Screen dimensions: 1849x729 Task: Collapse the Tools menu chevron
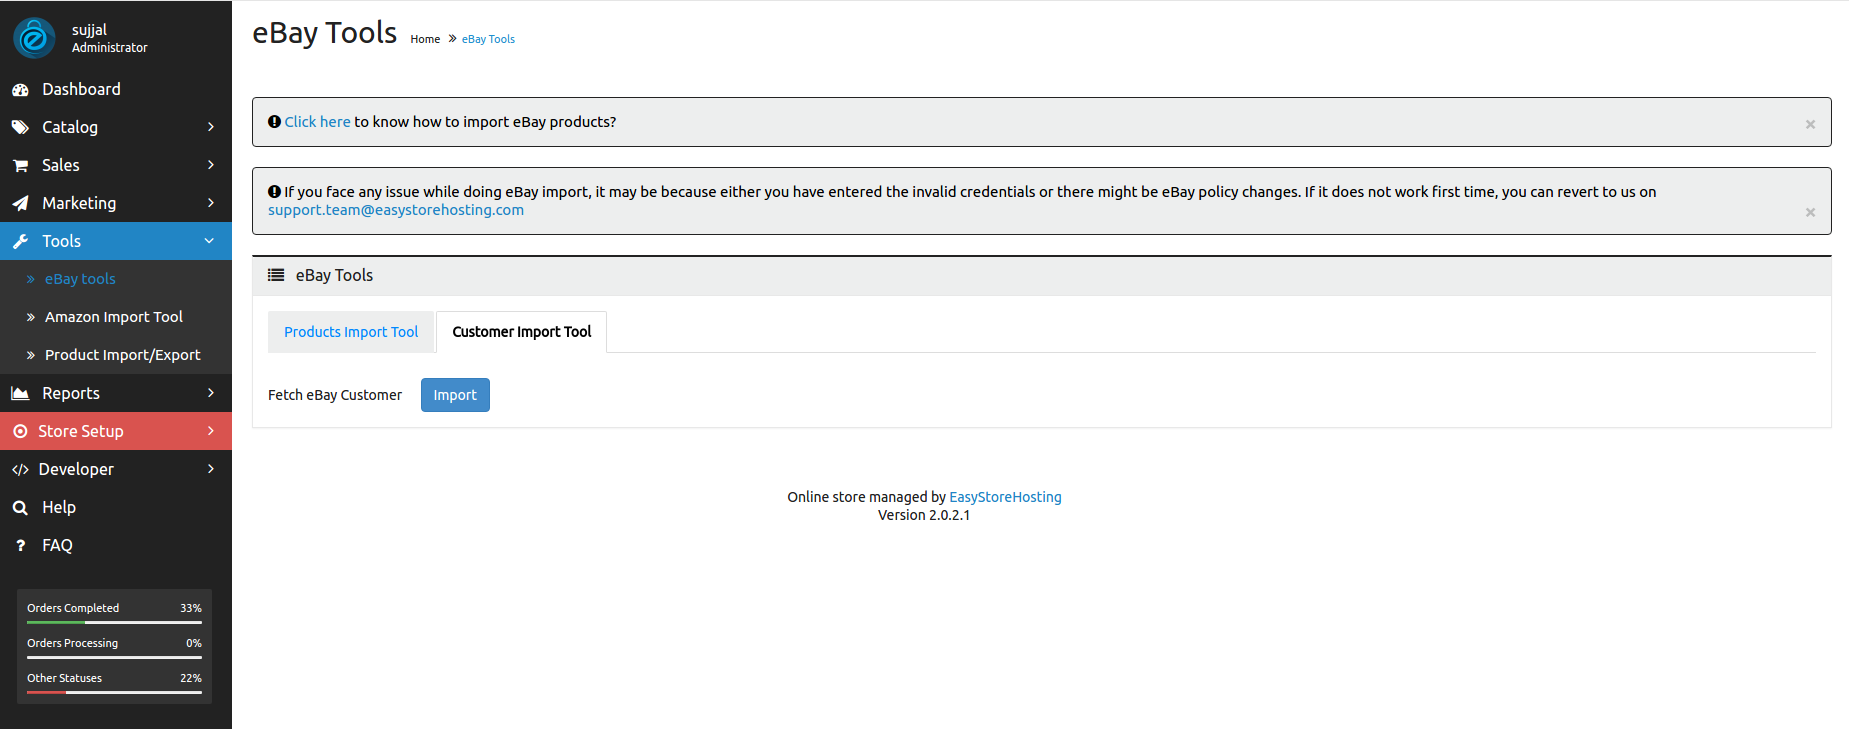tap(209, 241)
